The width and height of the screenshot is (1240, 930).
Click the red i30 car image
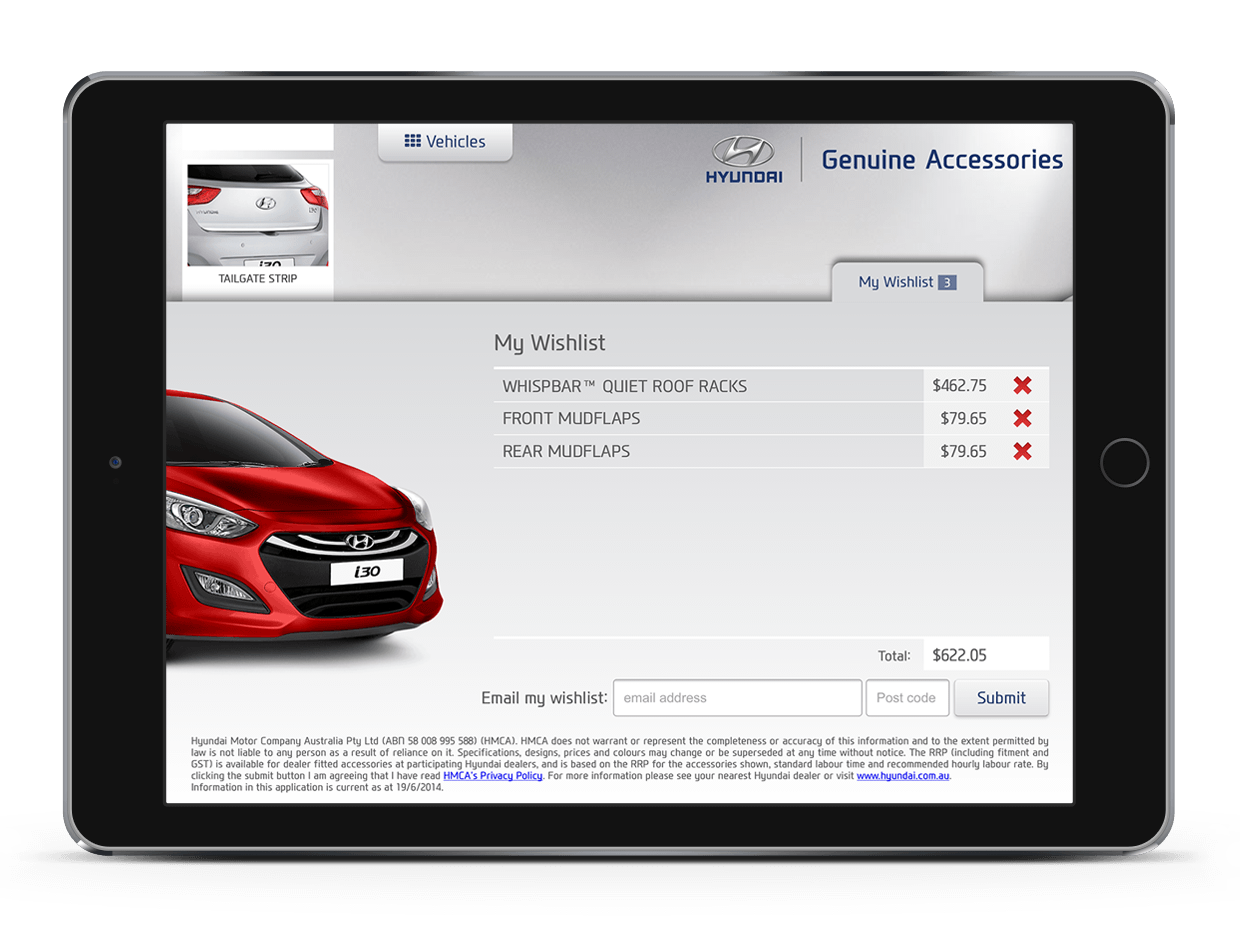(300, 540)
